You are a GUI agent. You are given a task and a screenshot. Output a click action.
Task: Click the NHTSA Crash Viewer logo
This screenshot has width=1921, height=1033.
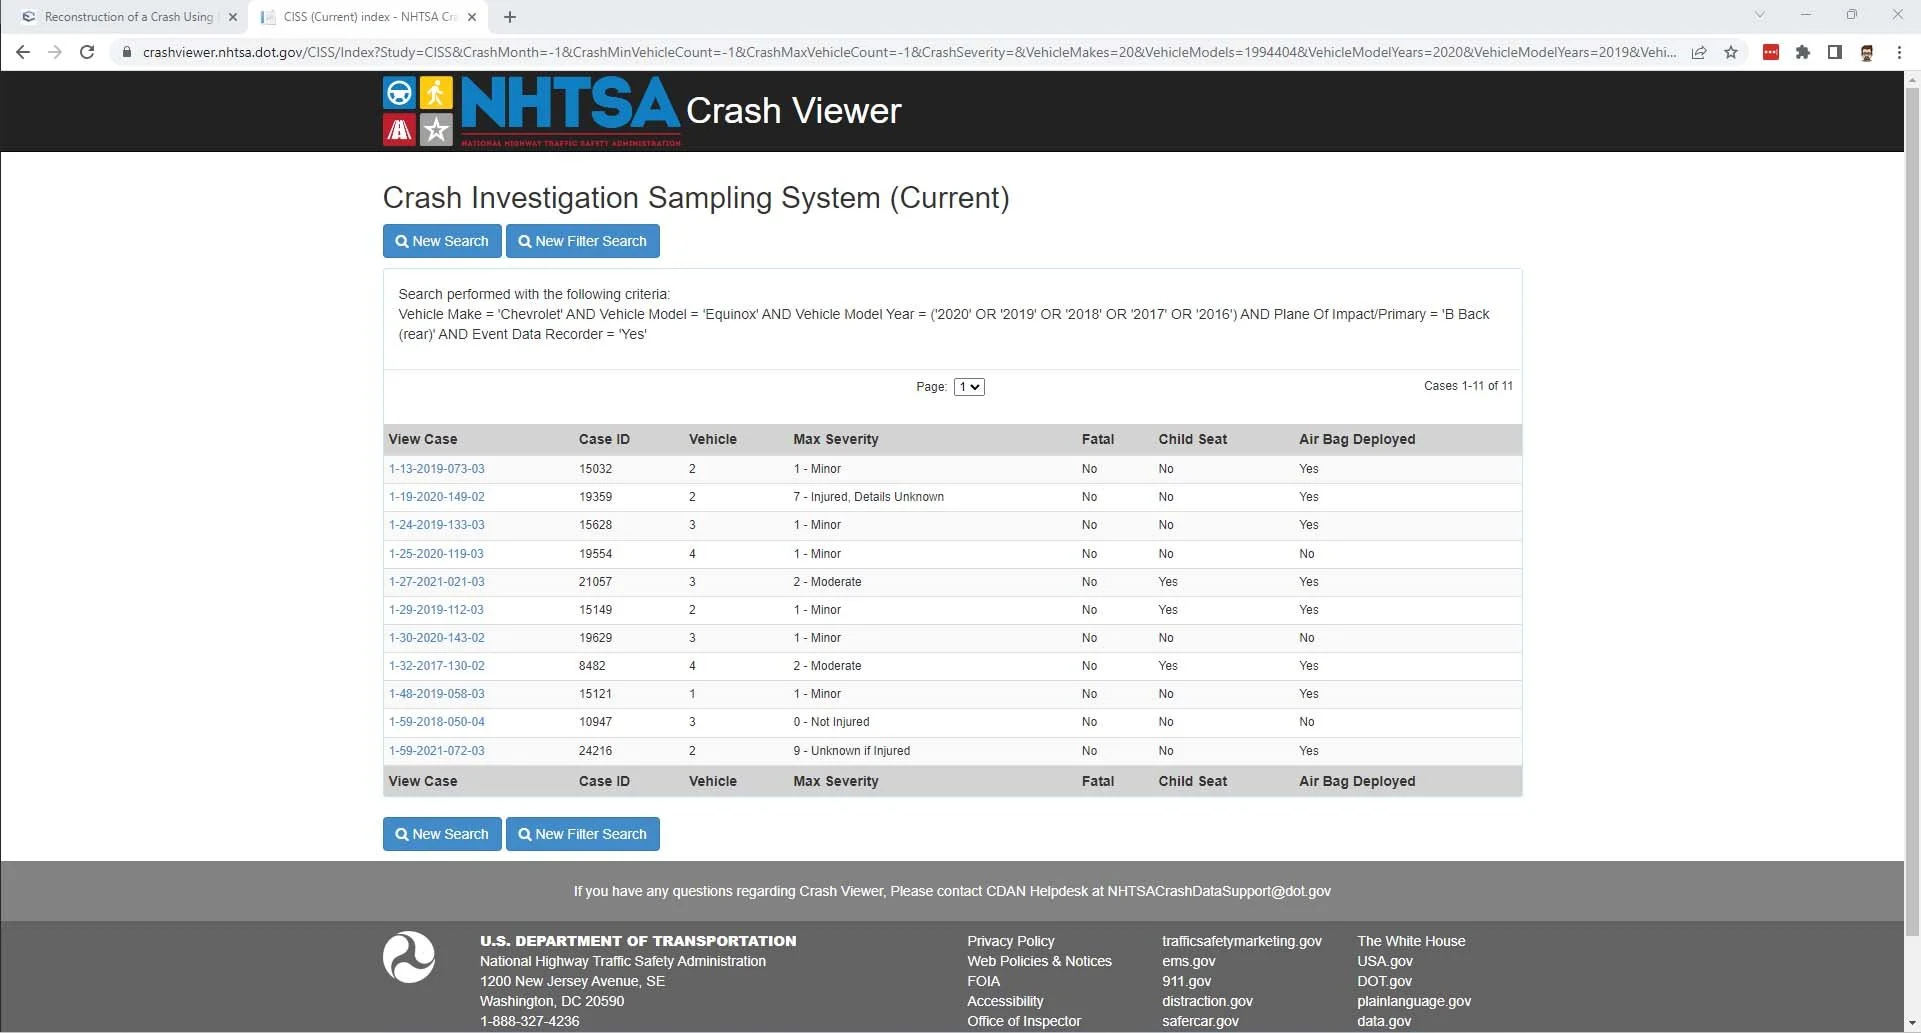(530, 110)
